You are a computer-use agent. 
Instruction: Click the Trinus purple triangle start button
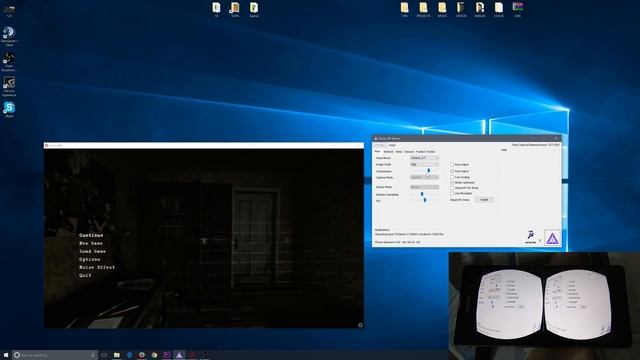pyautogui.click(x=552, y=238)
